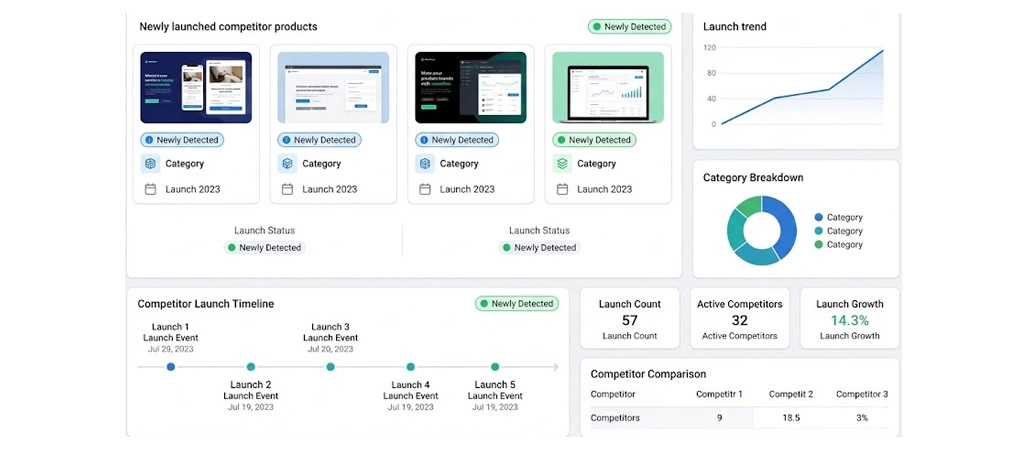1026x466 pixels.
Task: Click the calendar icon on the light-blue web form card
Action: pyautogui.click(x=287, y=189)
